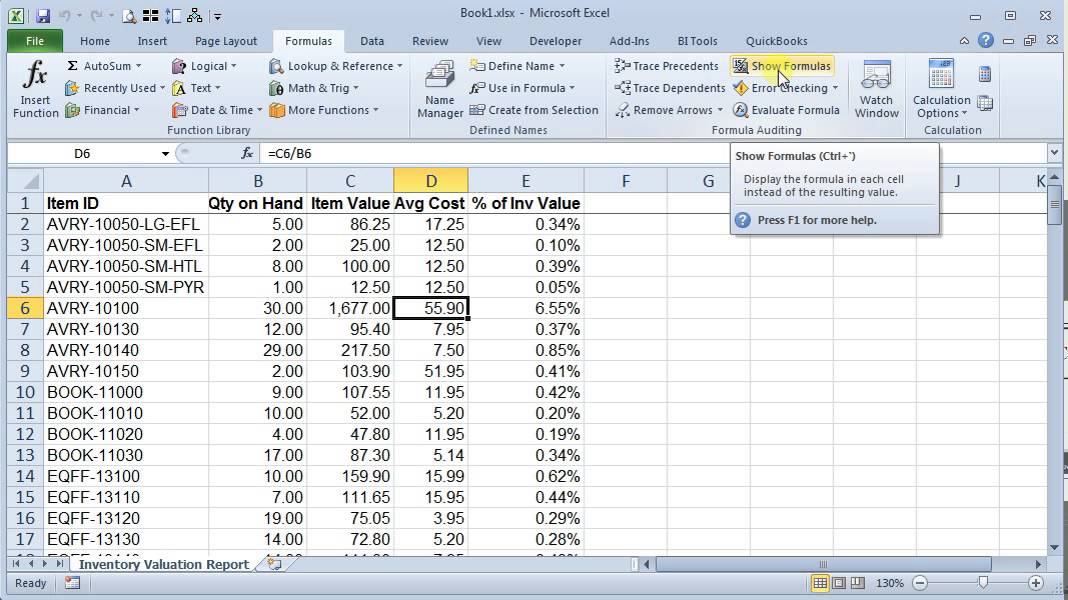Expand the AutoSum dropdown

point(138,66)
